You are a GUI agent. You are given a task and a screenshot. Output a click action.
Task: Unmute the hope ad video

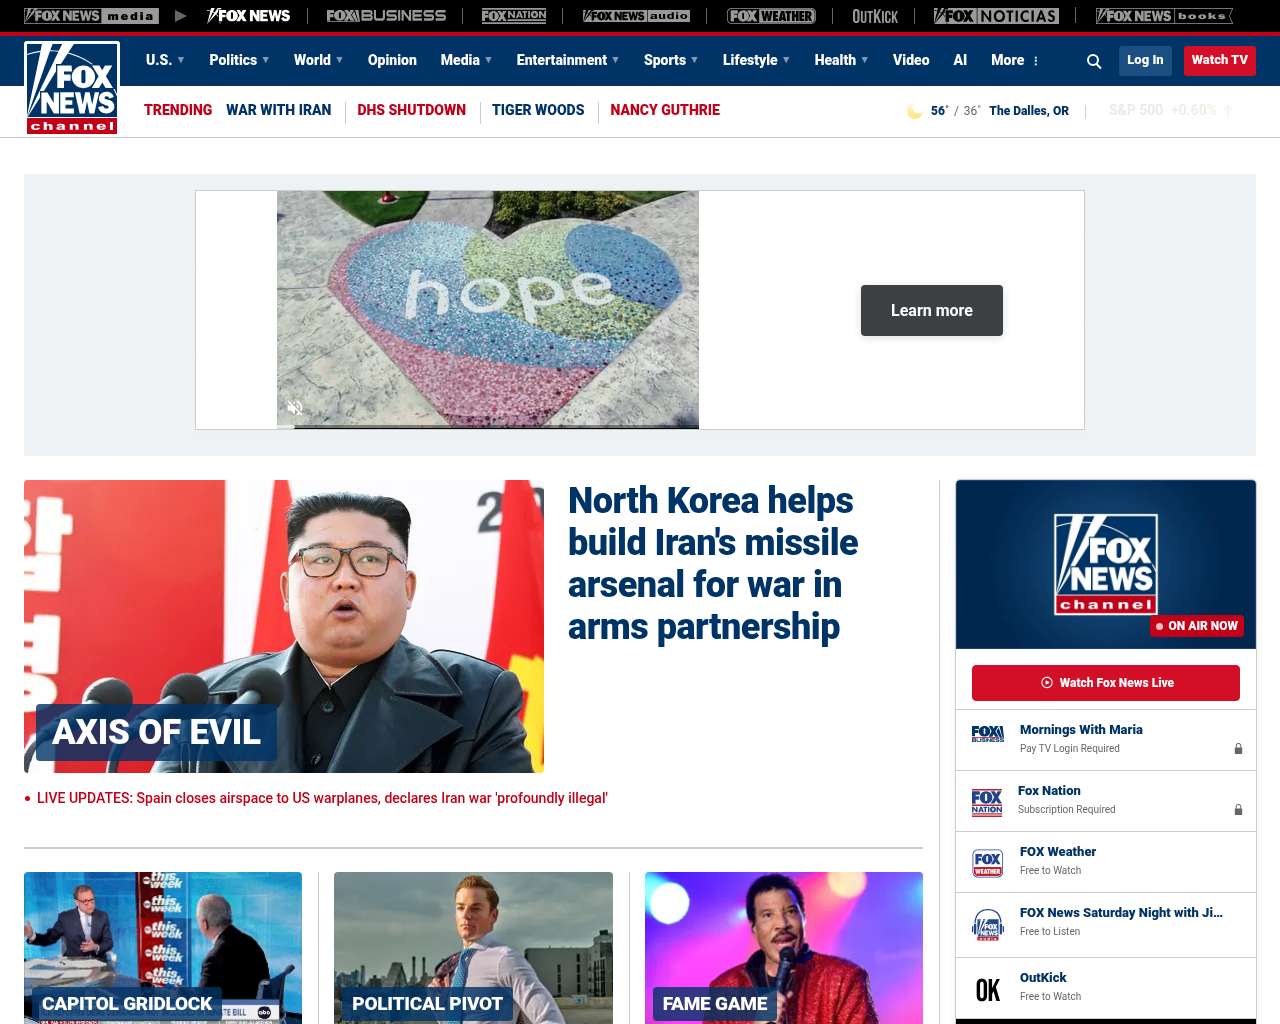pos(295,408)
